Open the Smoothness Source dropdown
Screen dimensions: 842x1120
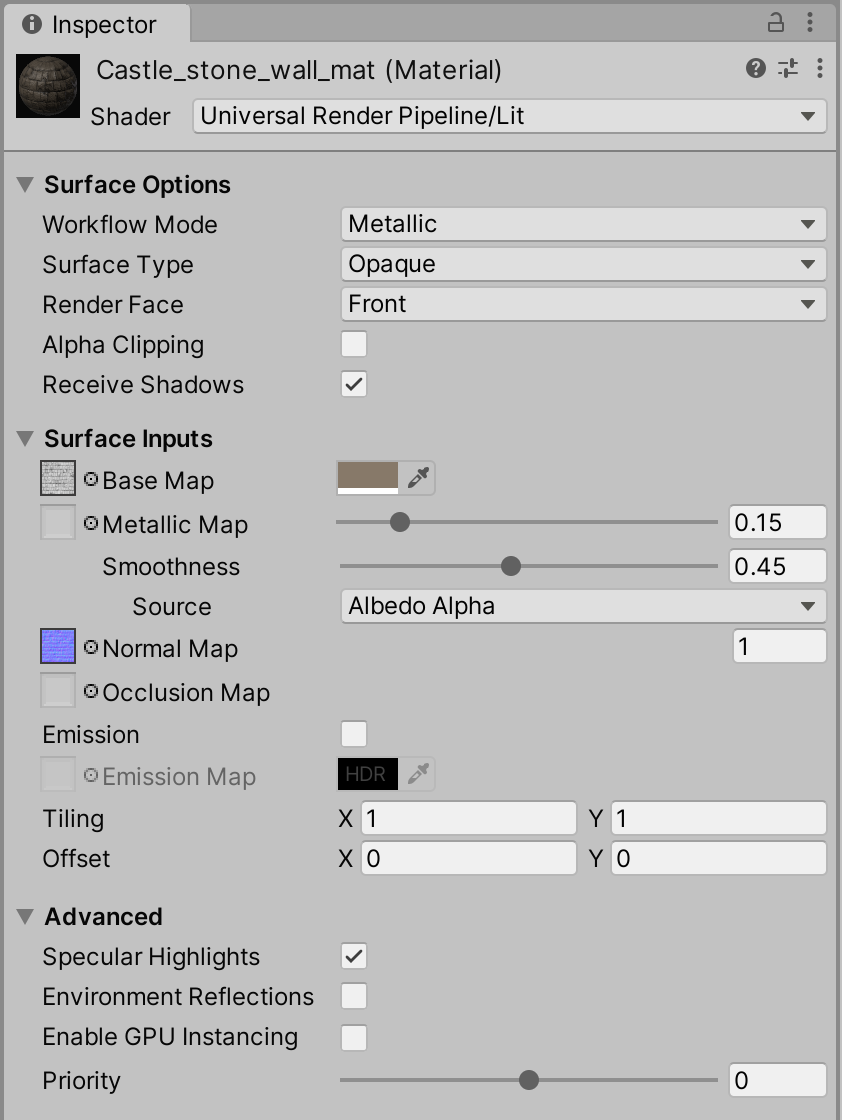(583, 606)
